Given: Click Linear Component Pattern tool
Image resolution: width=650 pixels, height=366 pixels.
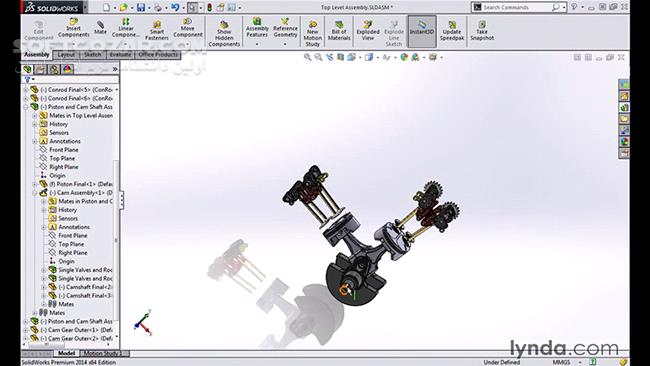Looking at the screenshot, I should (x=126, y=28).
